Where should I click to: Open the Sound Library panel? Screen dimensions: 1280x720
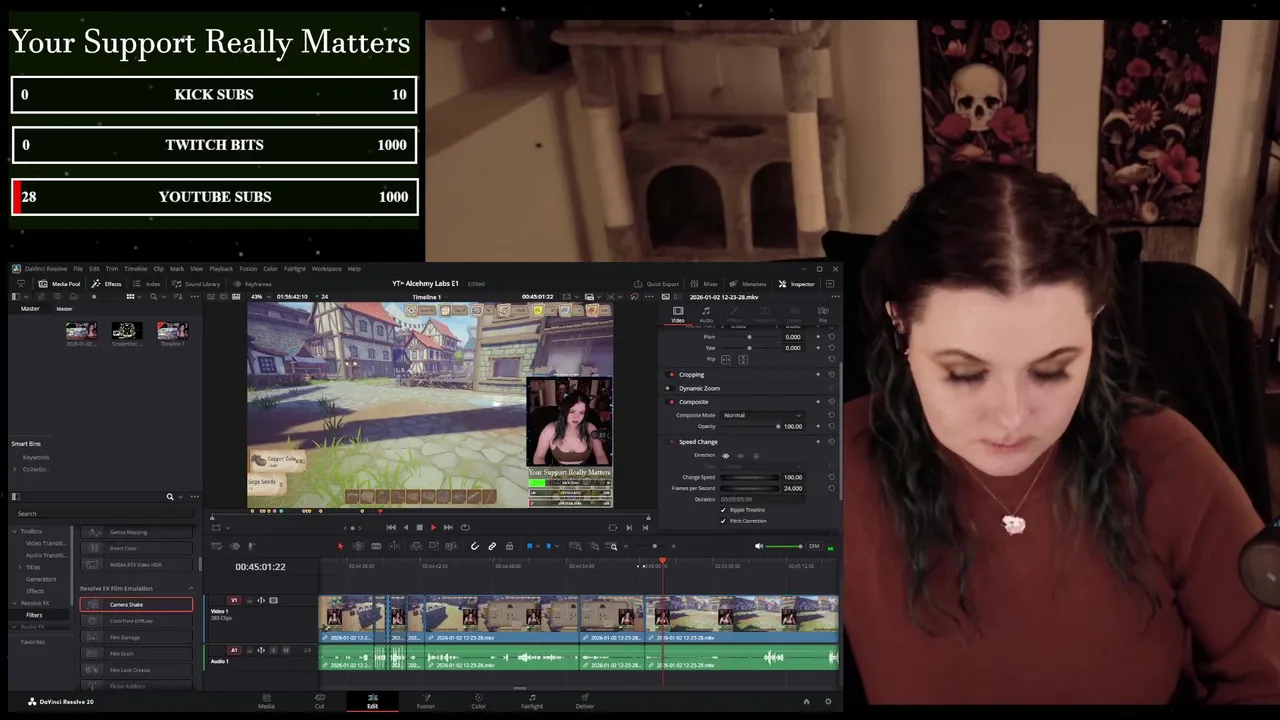pyautogui.click(x=196, y=284)
